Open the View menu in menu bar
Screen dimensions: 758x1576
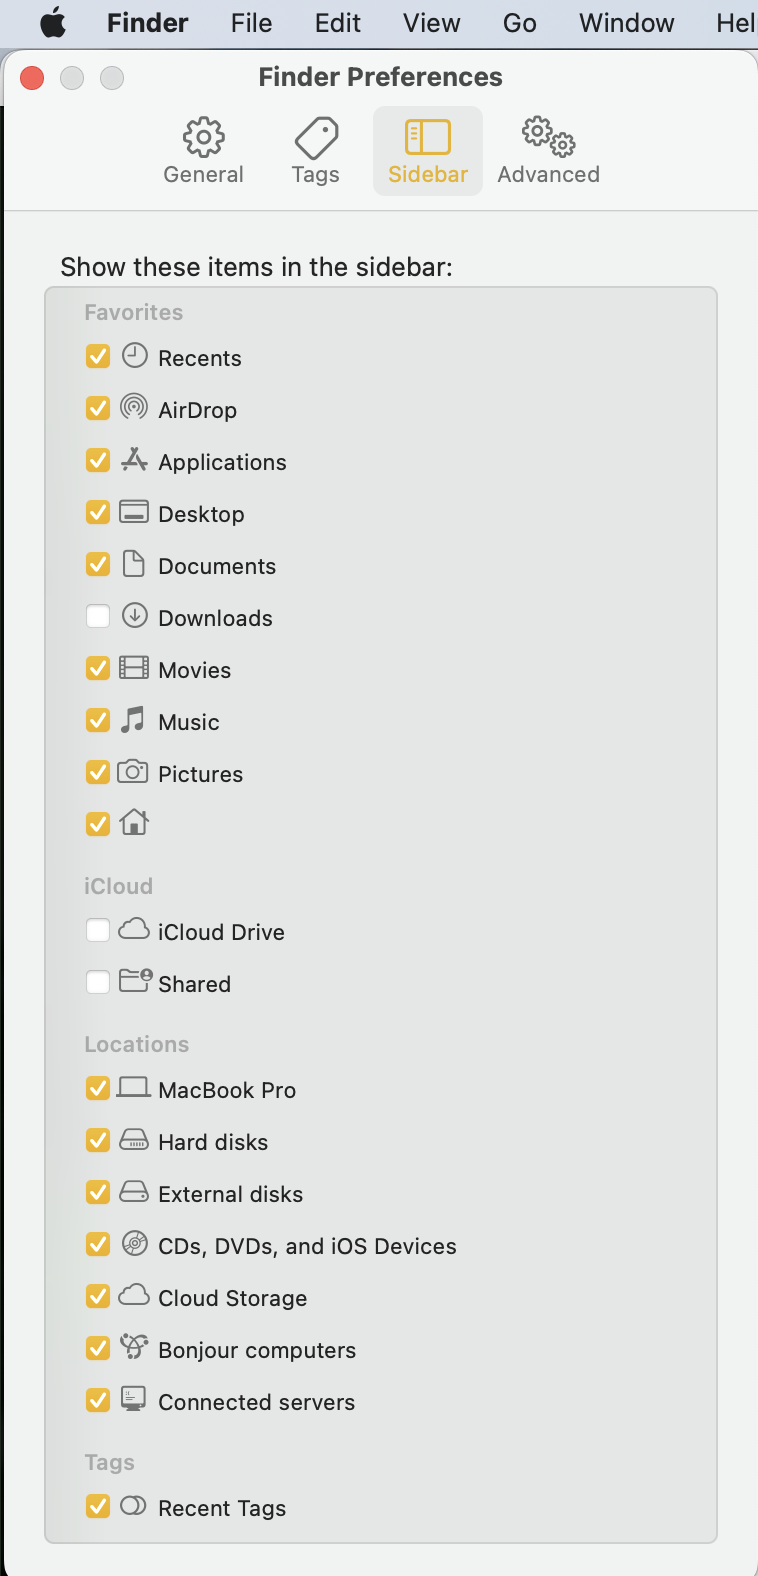[x=432, y=23]
